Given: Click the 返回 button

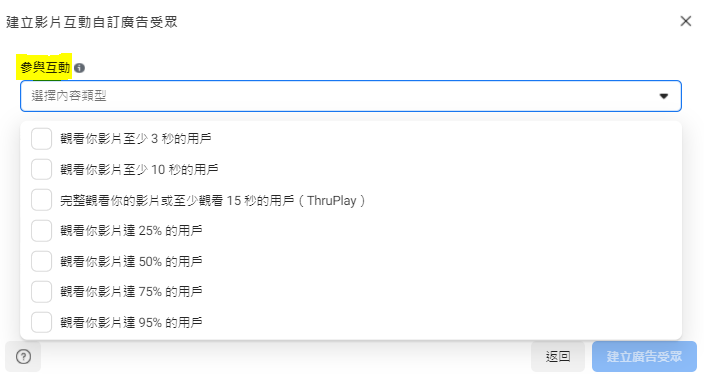Looking at the screenshot, I should click(558, 357).
